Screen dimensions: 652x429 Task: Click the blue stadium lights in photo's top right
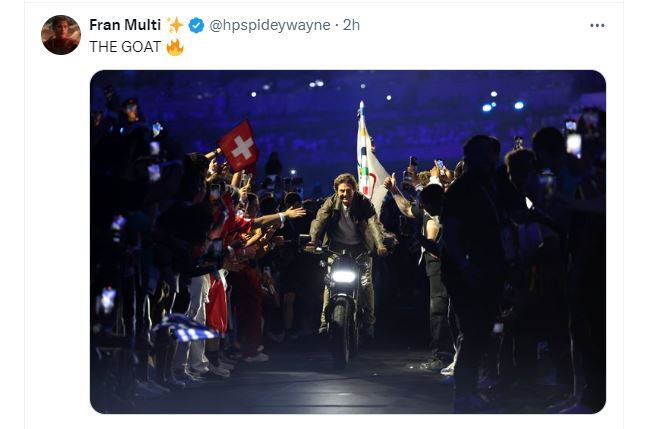(x=502, y=104)
